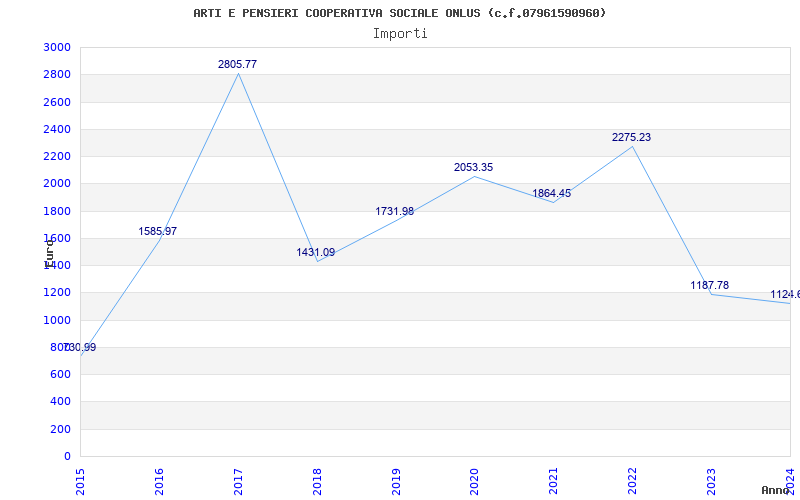Click the x-axis year 2021
Screen dimensions: 800x500
pos(554,481)
